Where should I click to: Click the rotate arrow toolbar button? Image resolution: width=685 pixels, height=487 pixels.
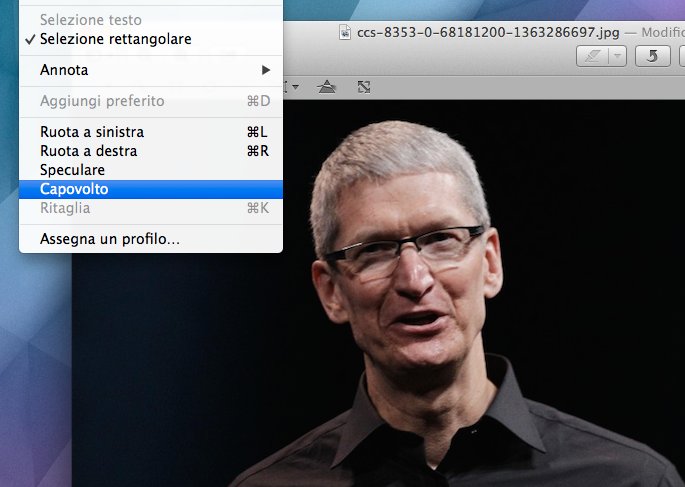pyautogui.click(x=653, y=56)
